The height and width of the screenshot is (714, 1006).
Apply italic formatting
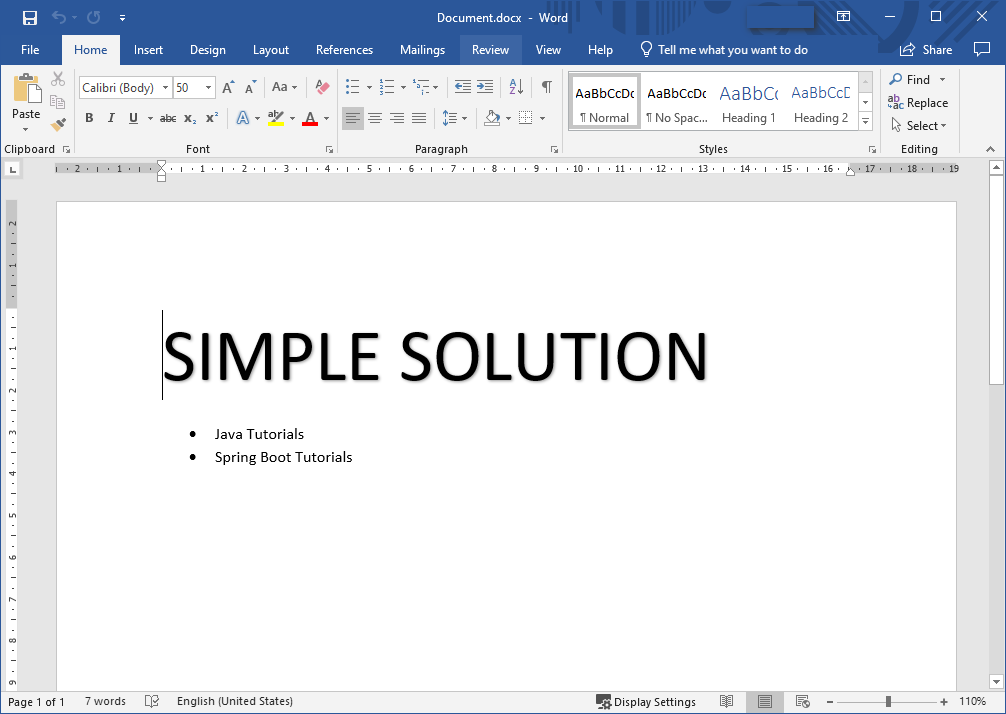pyautogui.click(x=110, y=118)
